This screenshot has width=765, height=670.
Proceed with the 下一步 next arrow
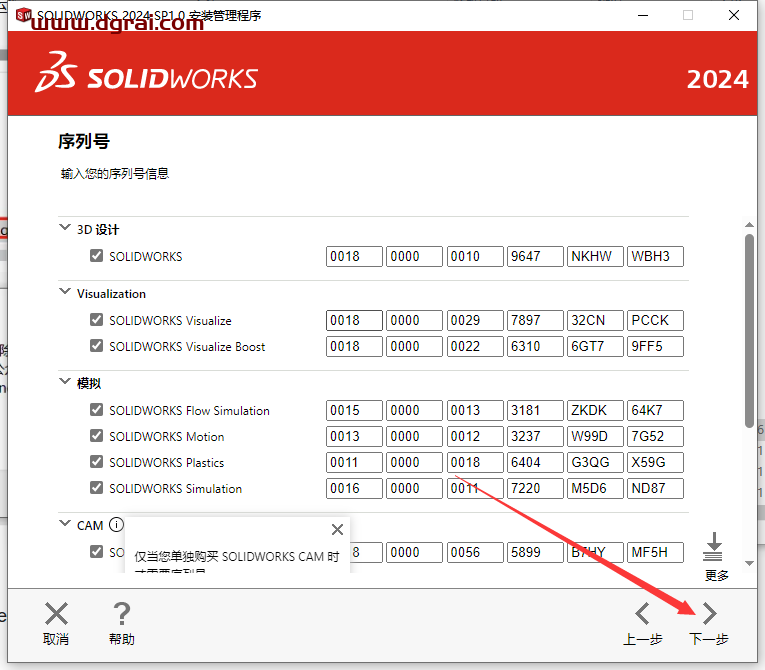[709, 613]
